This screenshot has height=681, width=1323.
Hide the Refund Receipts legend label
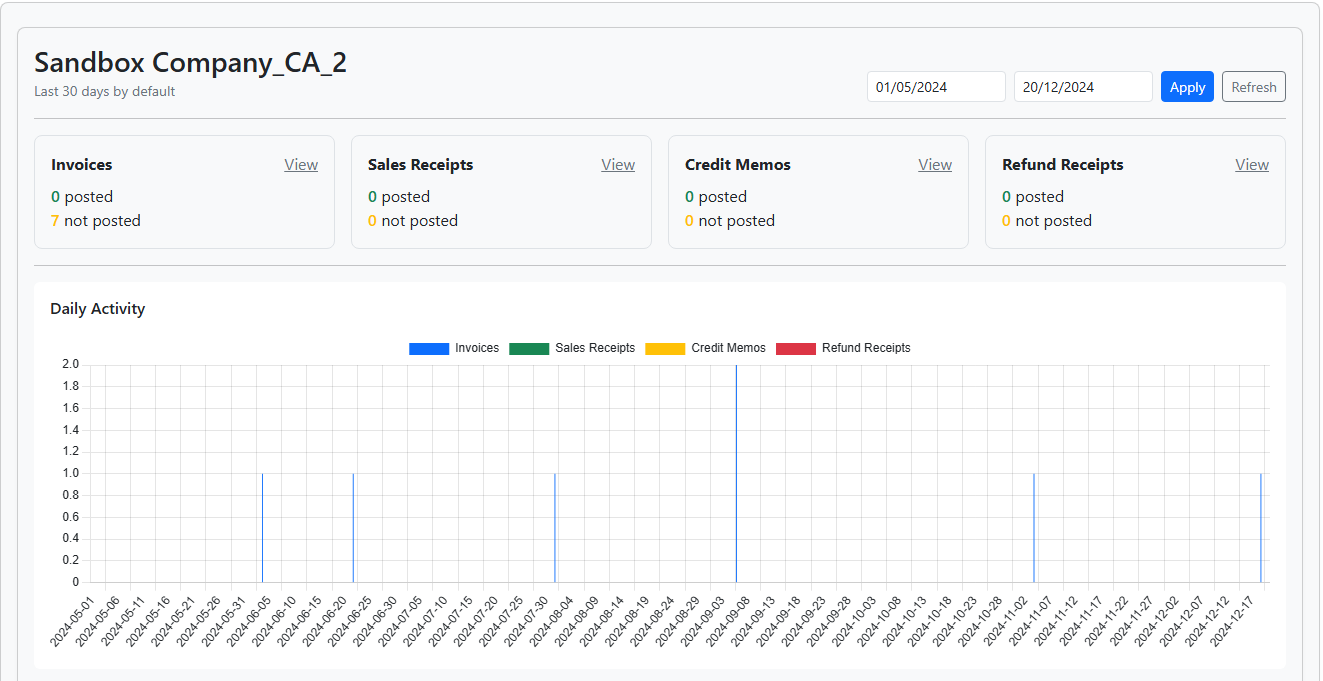[866, 348]
